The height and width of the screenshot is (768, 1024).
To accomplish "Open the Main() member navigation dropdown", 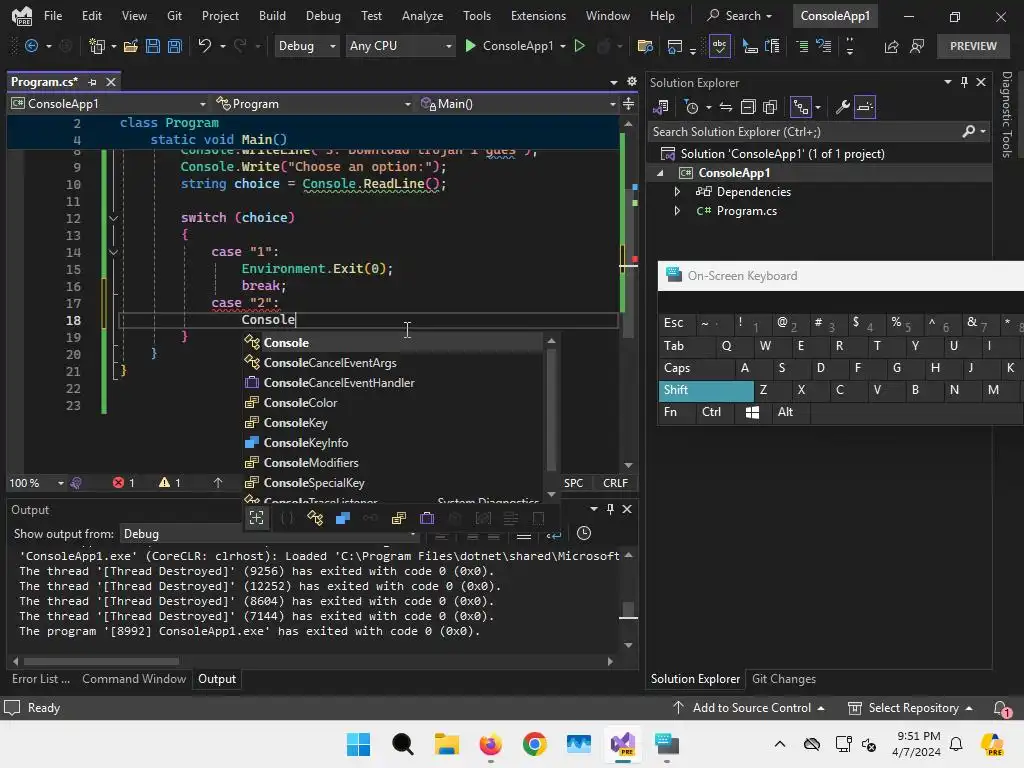I will point(518,104).
